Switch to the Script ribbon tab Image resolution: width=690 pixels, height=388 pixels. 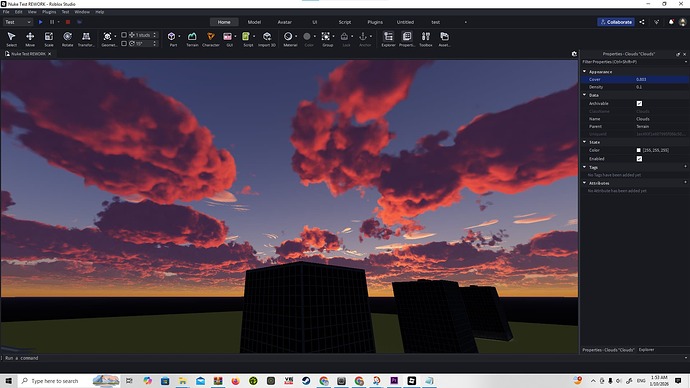pyautogui.click(x=345, y=22)
